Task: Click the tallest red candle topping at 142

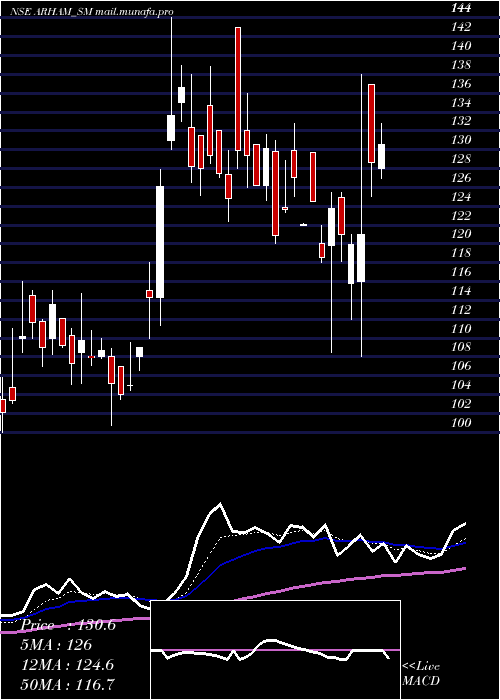Action: [238, 88]
